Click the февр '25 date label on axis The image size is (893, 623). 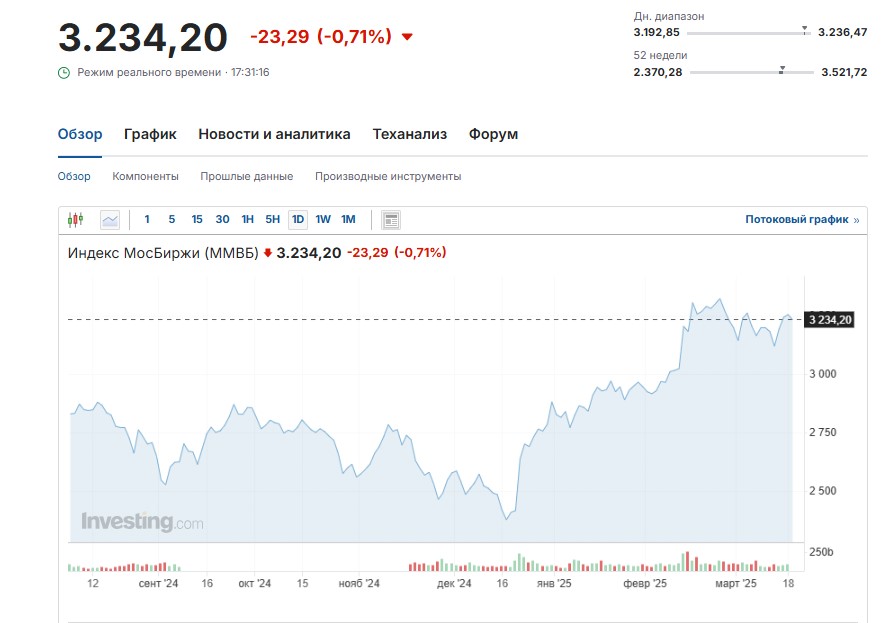(645, 584)
